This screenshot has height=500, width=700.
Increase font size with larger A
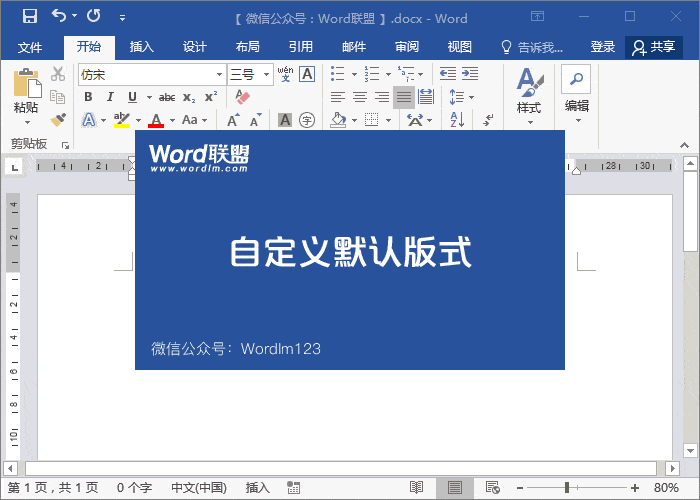coord(233,120)
